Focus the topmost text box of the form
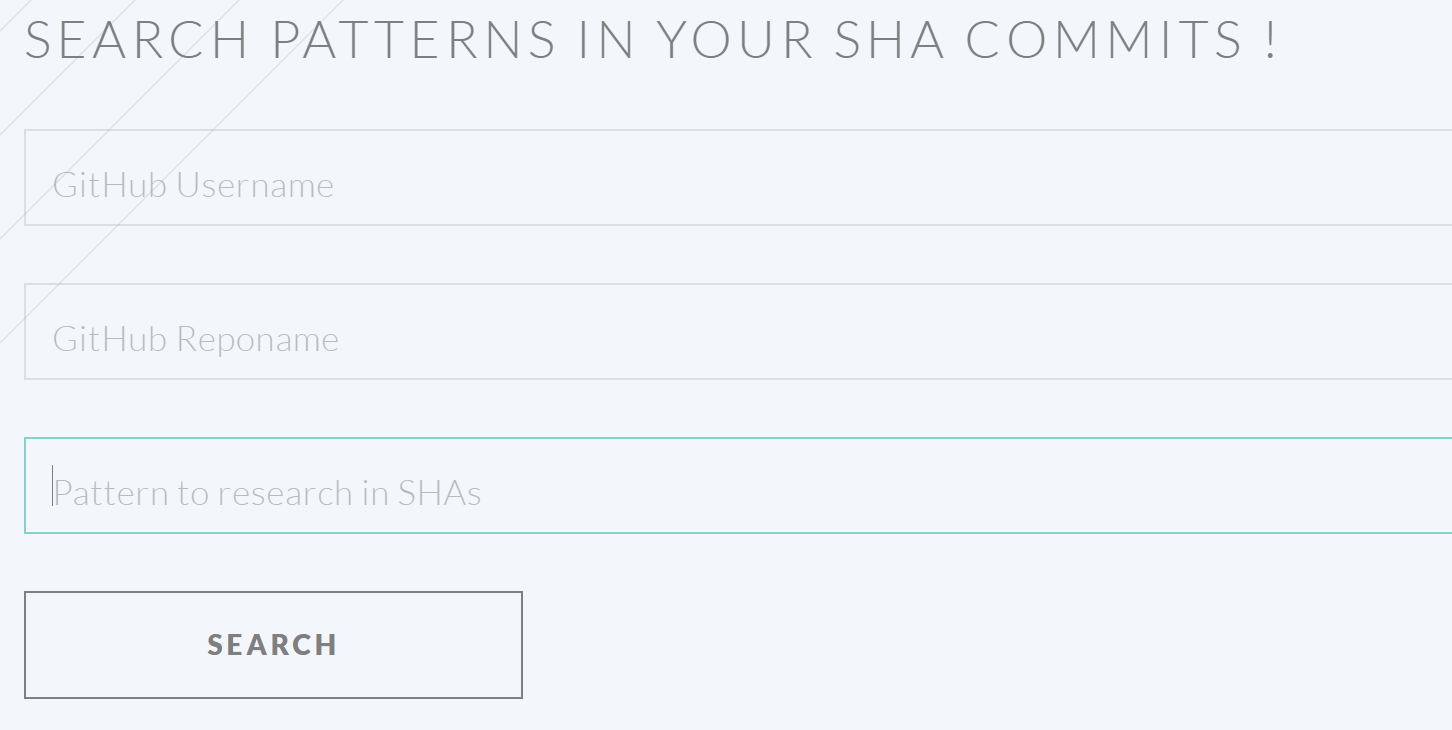 738,178
